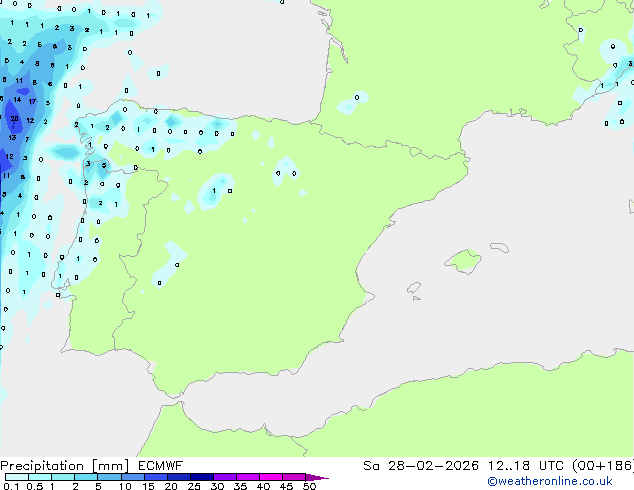634x490 pixels.
Task: Click the Mallorca island on the map
Action: click(x=461, y=262)
